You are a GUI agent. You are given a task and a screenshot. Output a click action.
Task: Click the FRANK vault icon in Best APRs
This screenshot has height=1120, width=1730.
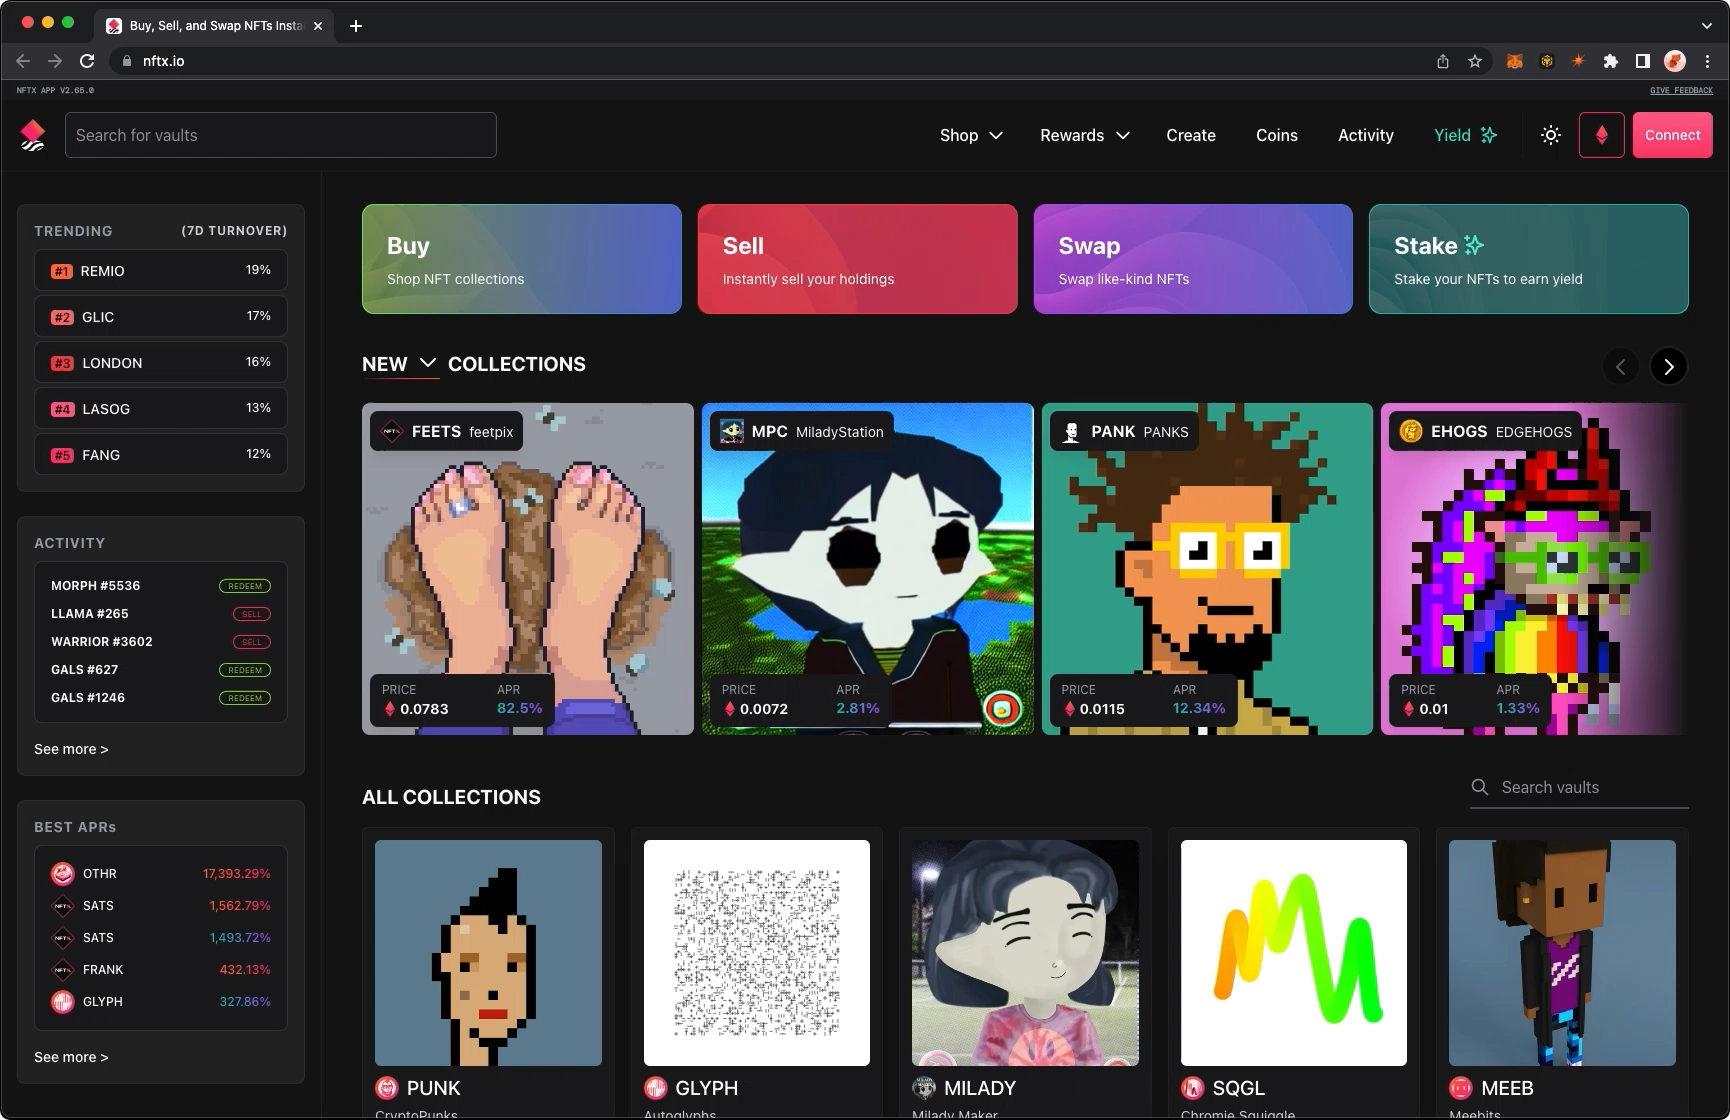click(63, 970)
